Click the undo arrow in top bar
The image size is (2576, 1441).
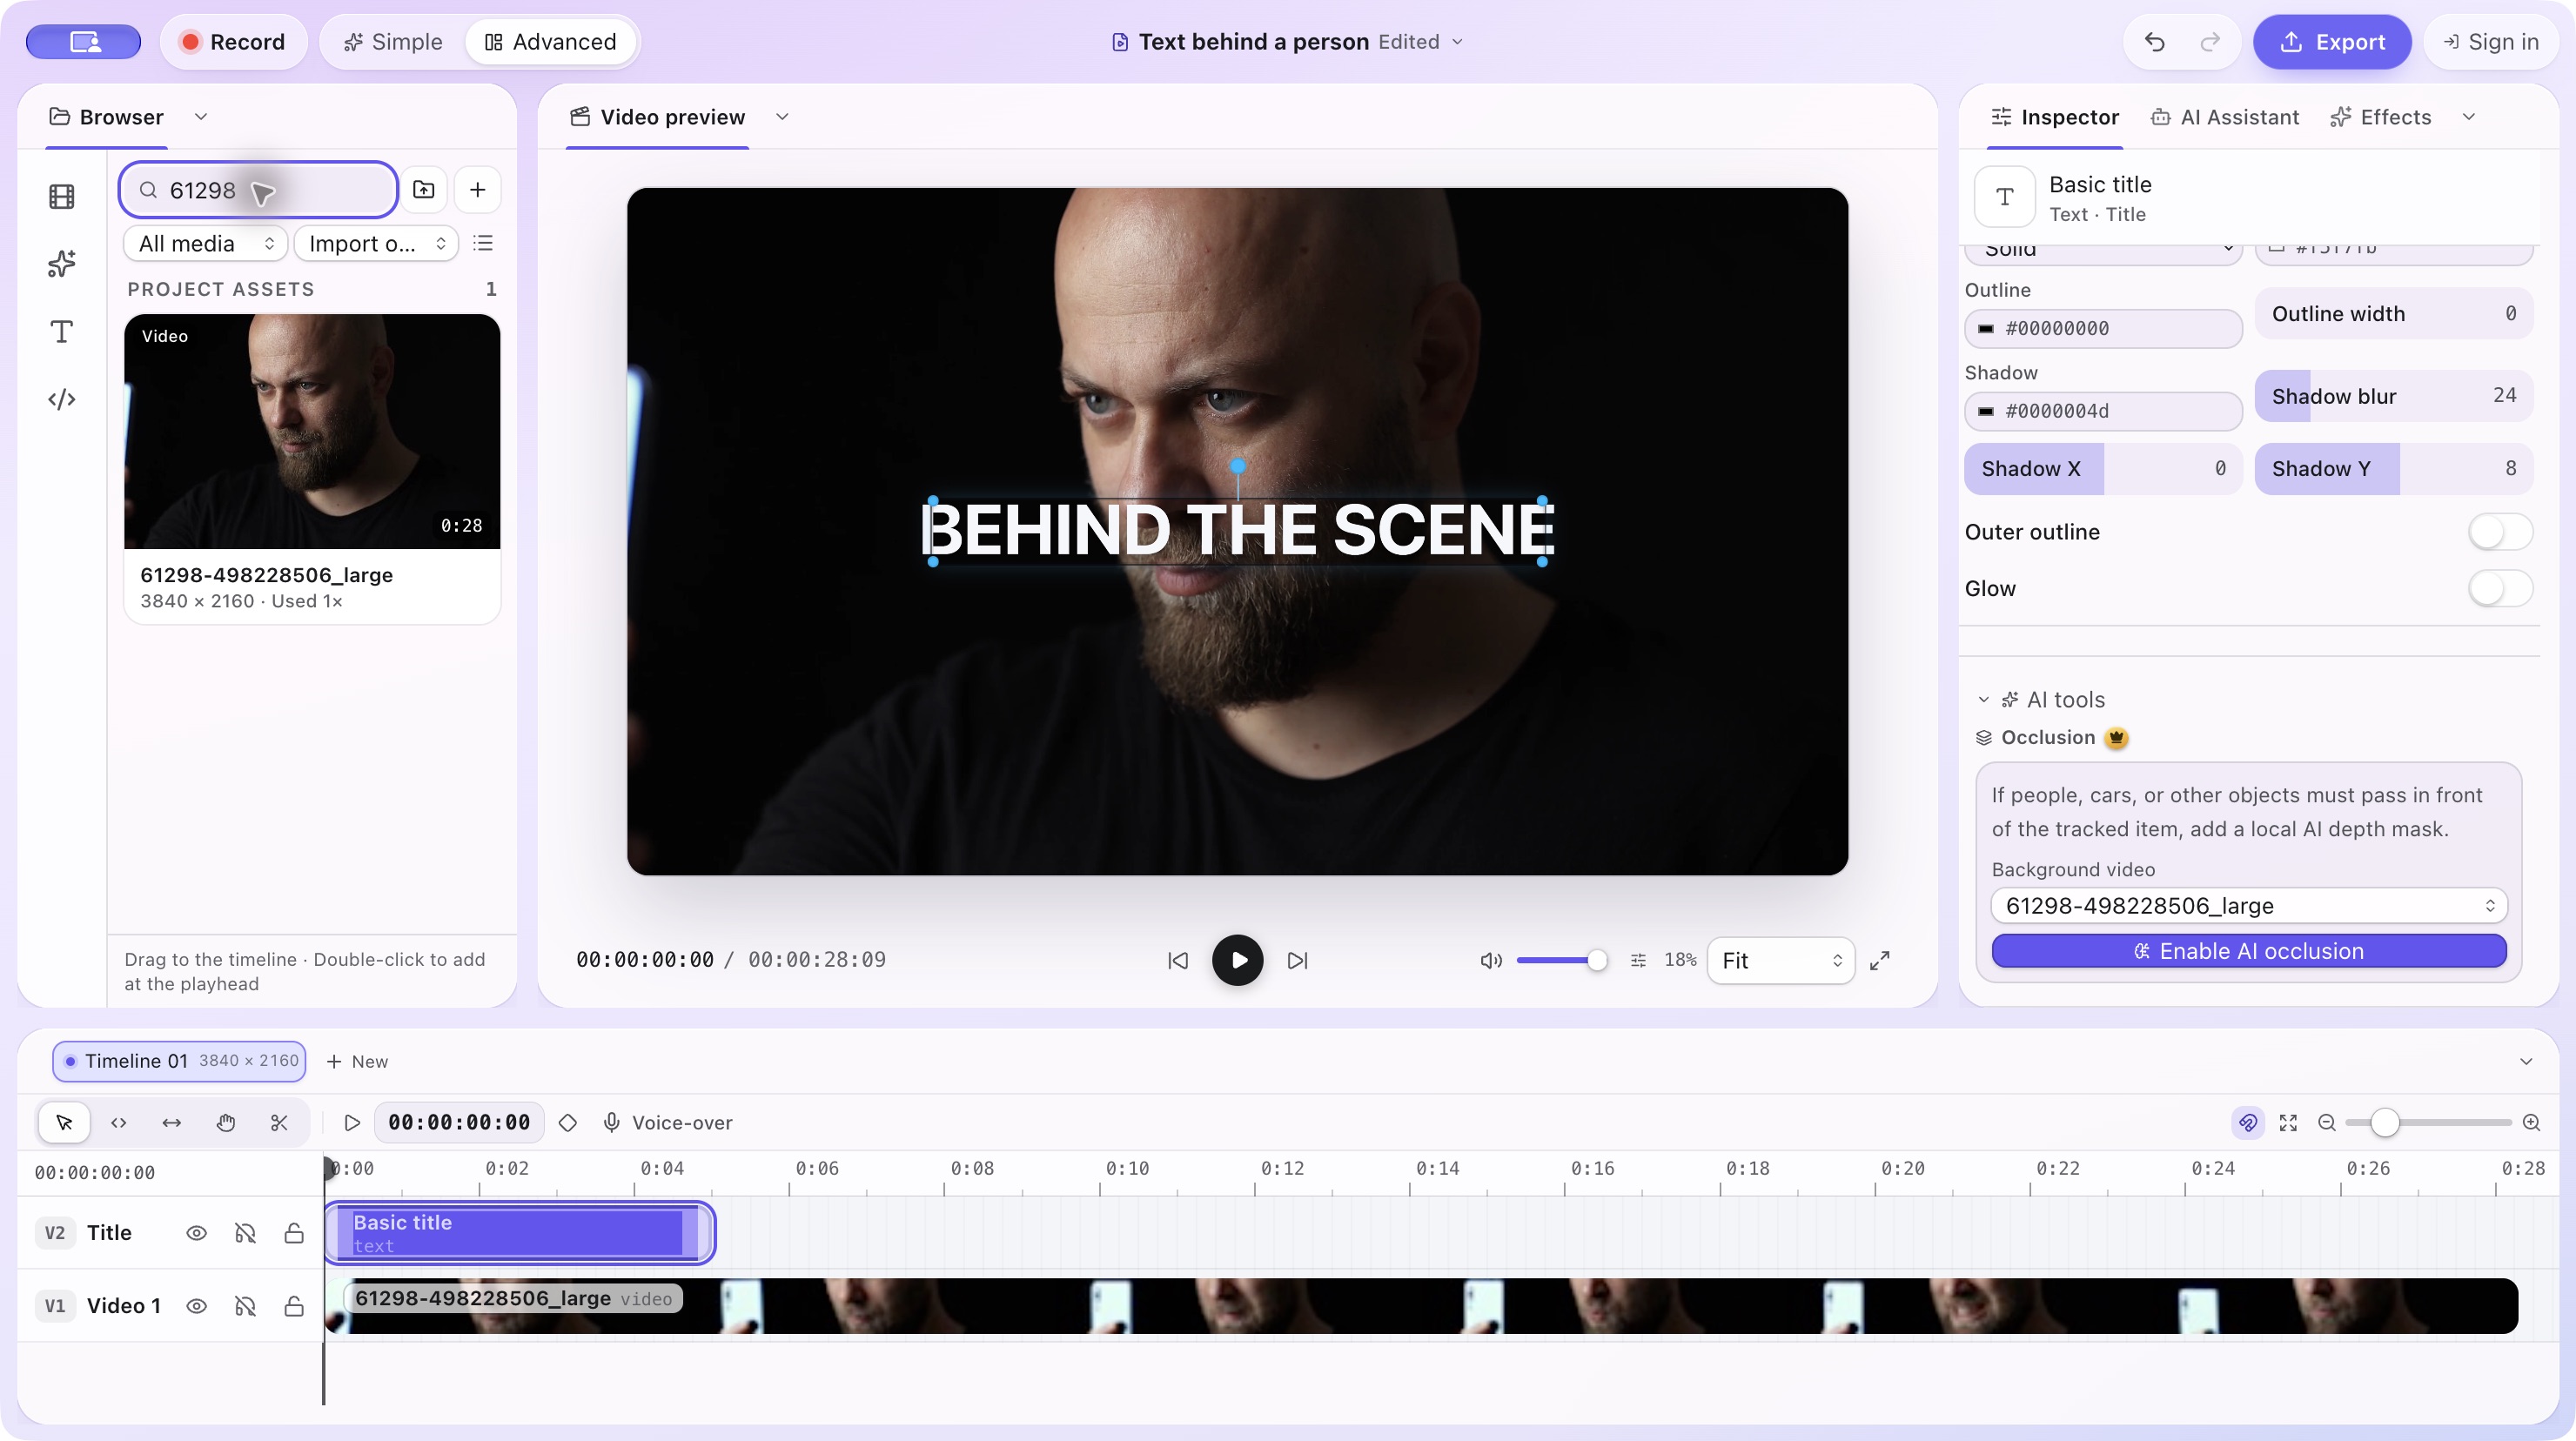pos(2155,42)
